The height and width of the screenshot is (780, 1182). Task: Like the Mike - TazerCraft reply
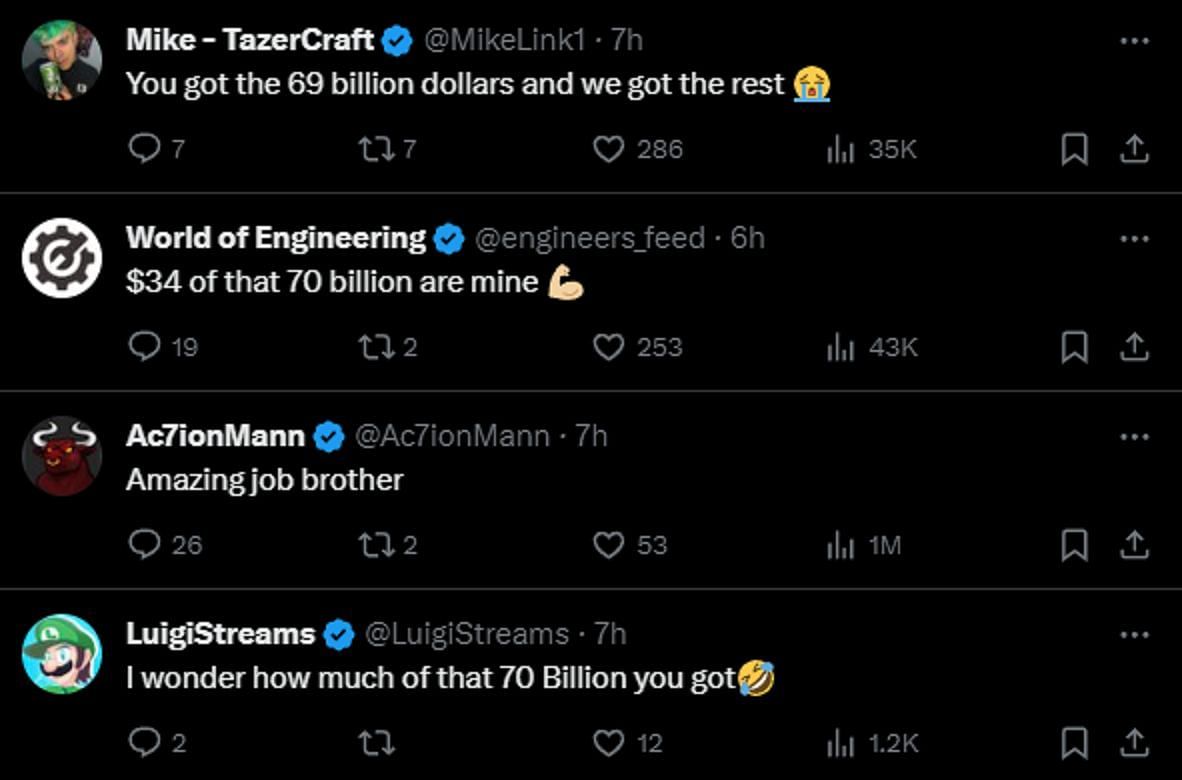point(609,150)
